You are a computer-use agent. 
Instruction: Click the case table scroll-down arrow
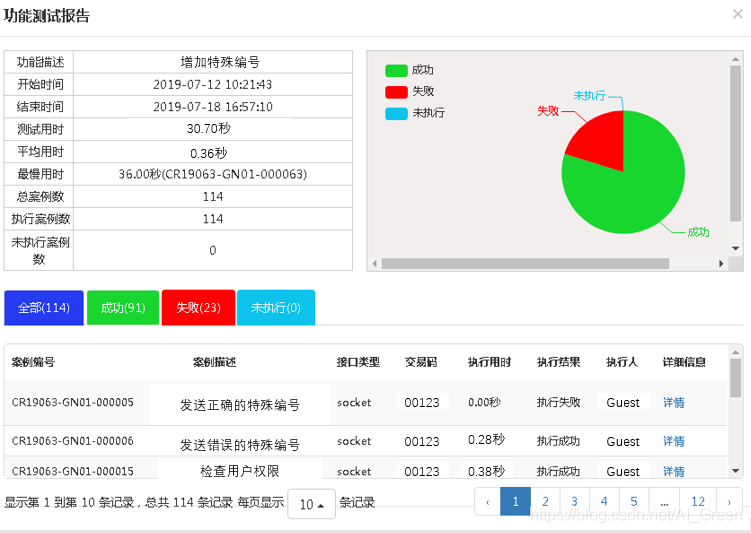(x=736, y=471)
